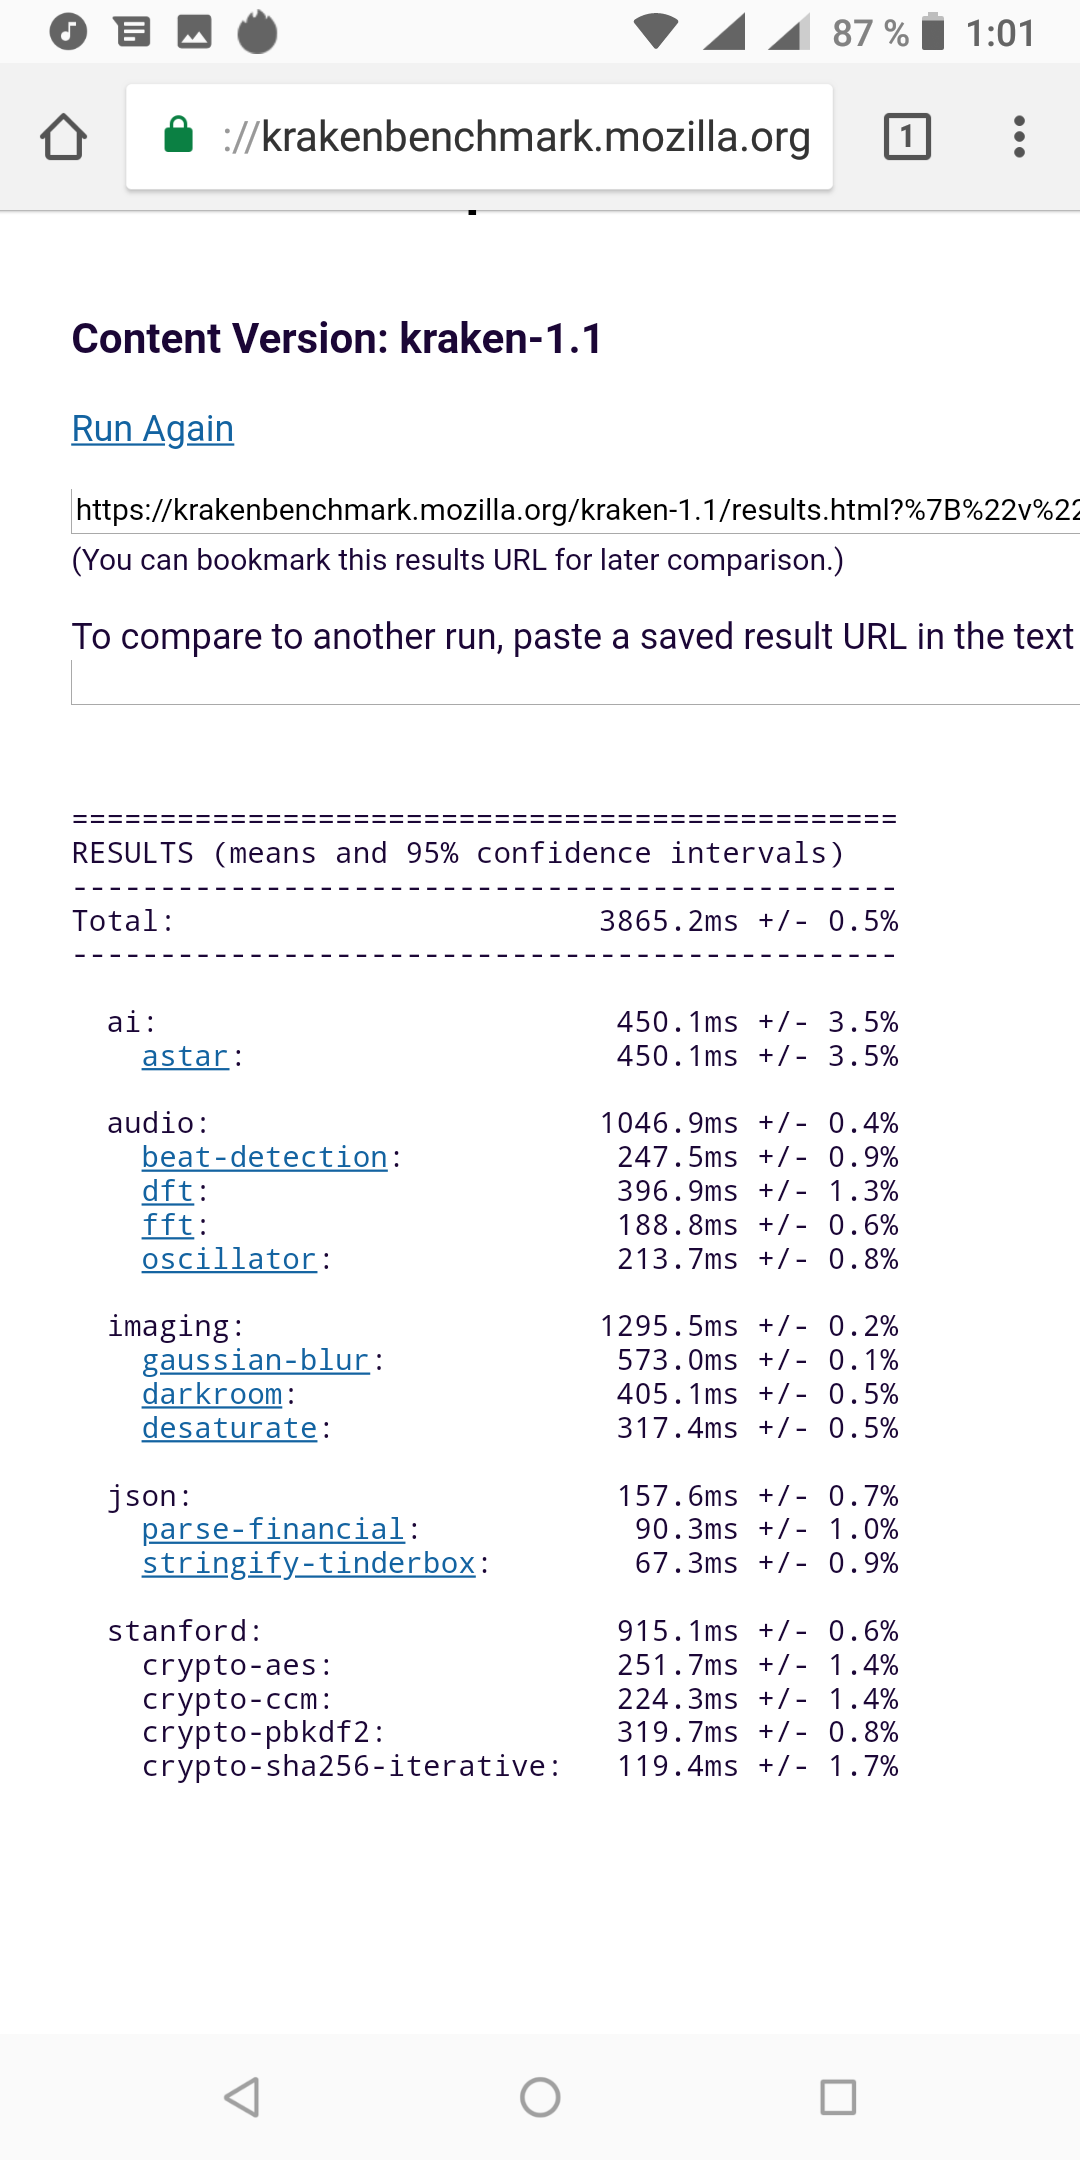The height and width of the screenshot is (2160, 1080).
Task: Click the Run Again link
Action: [153, 429]
